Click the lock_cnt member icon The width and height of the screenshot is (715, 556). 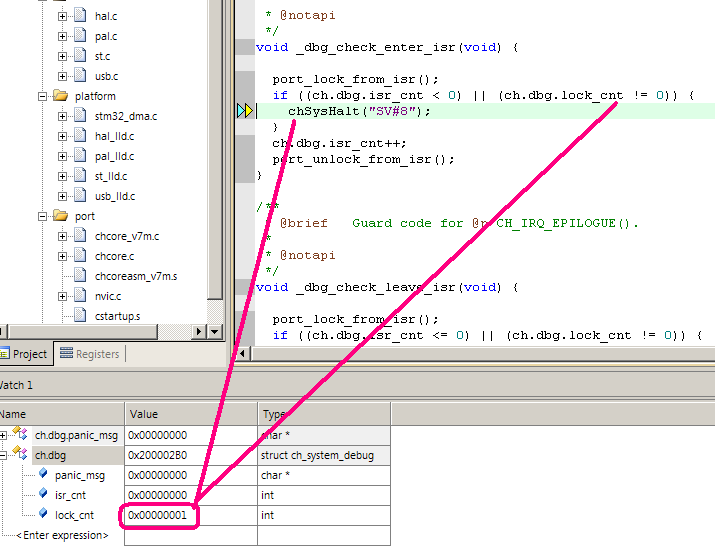pos(43,514)
